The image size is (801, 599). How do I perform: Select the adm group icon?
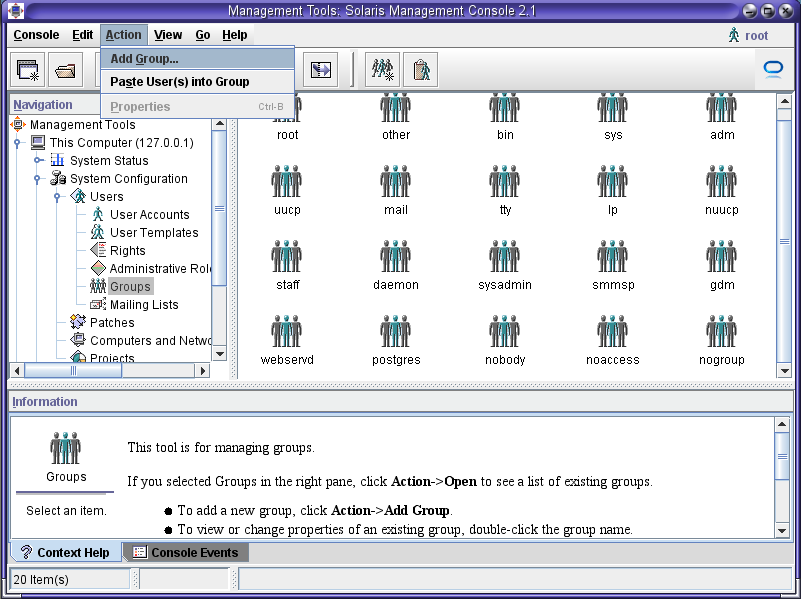tap(721, 107)
